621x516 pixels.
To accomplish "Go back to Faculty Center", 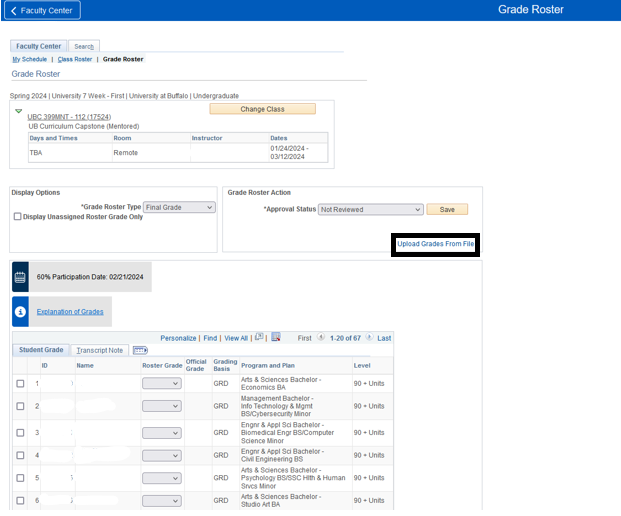I will 43,10.
